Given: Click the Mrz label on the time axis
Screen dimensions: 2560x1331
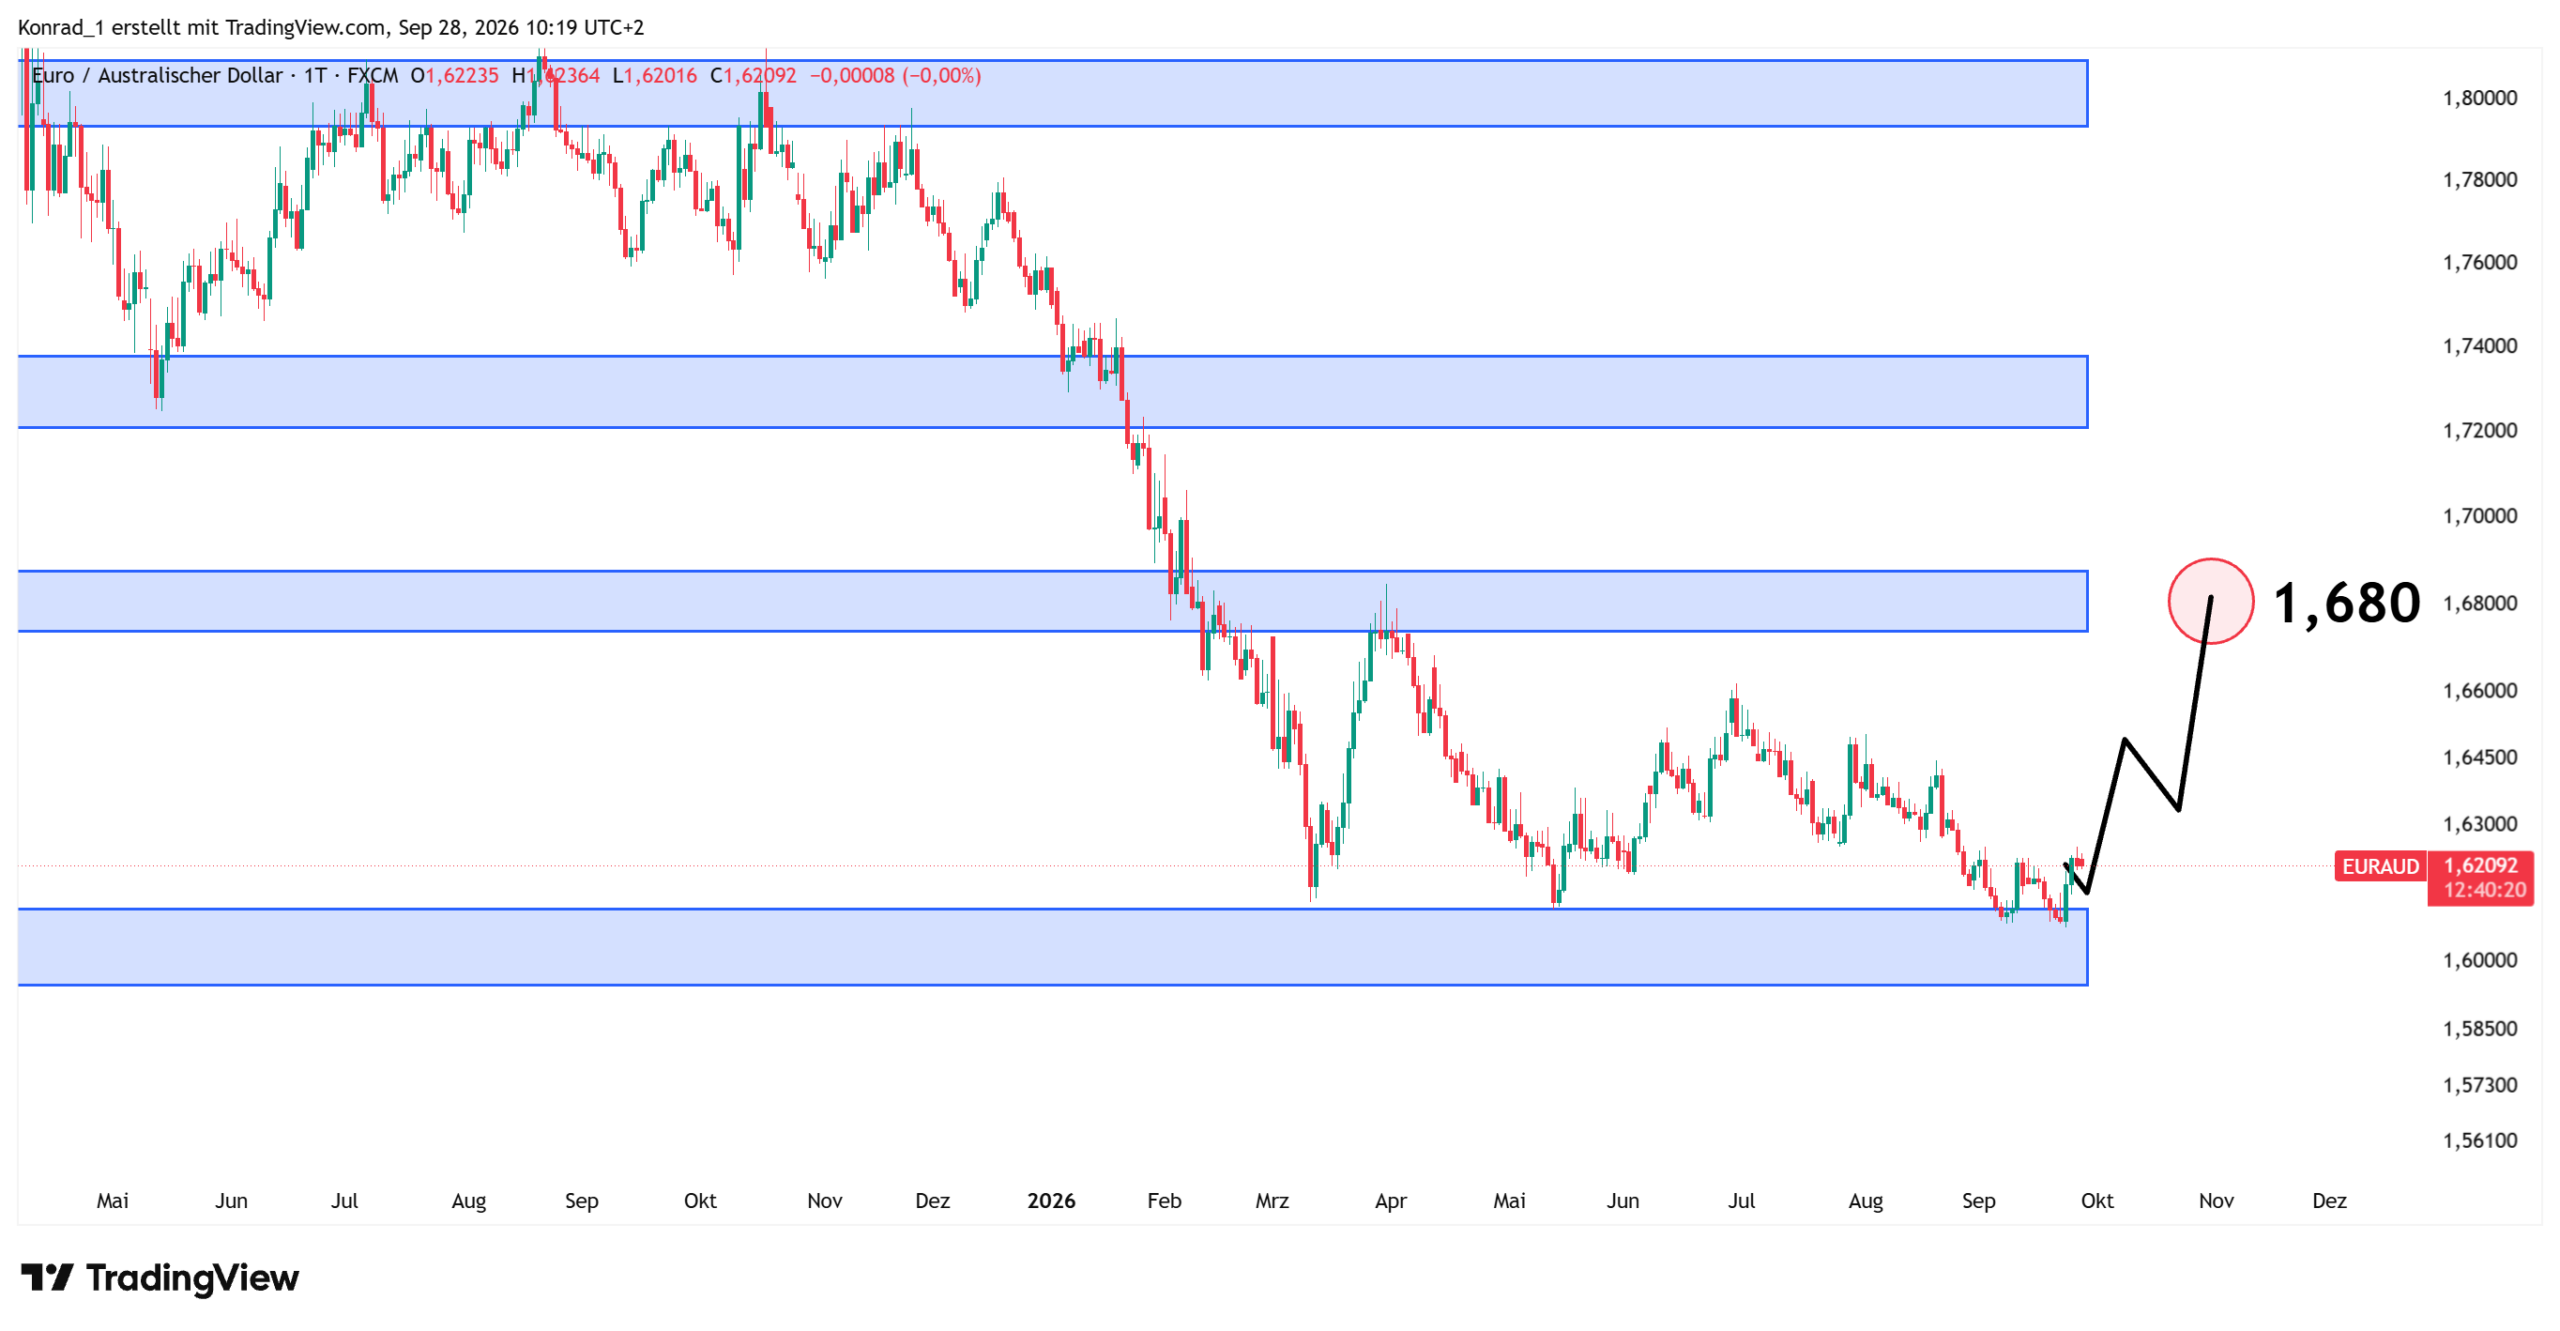Looking at the screenshot, I should pos(1272,1200).
